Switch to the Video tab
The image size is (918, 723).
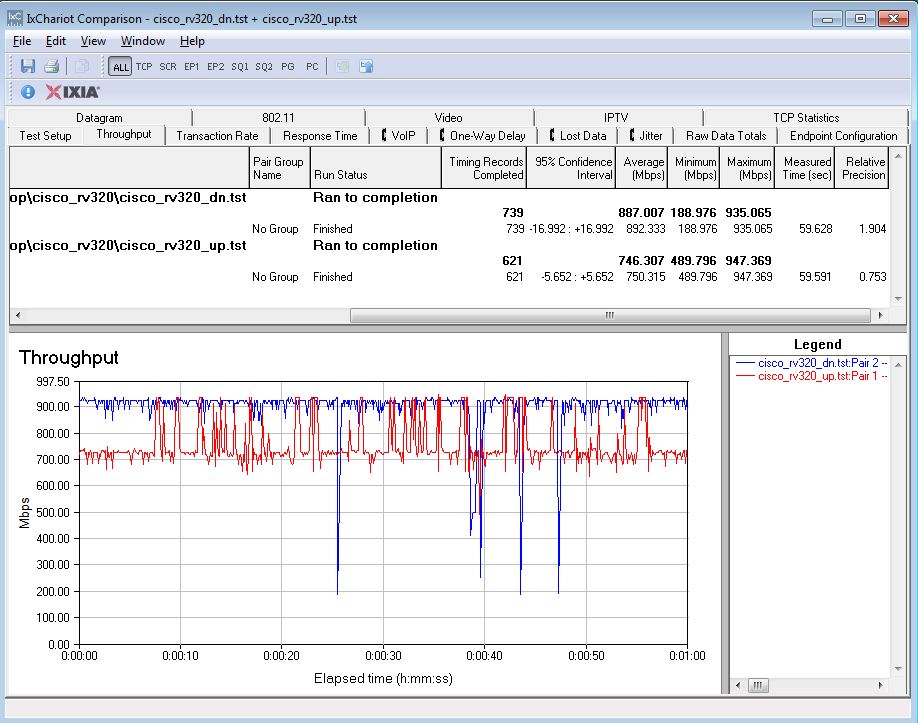click(x=448, y=118)
